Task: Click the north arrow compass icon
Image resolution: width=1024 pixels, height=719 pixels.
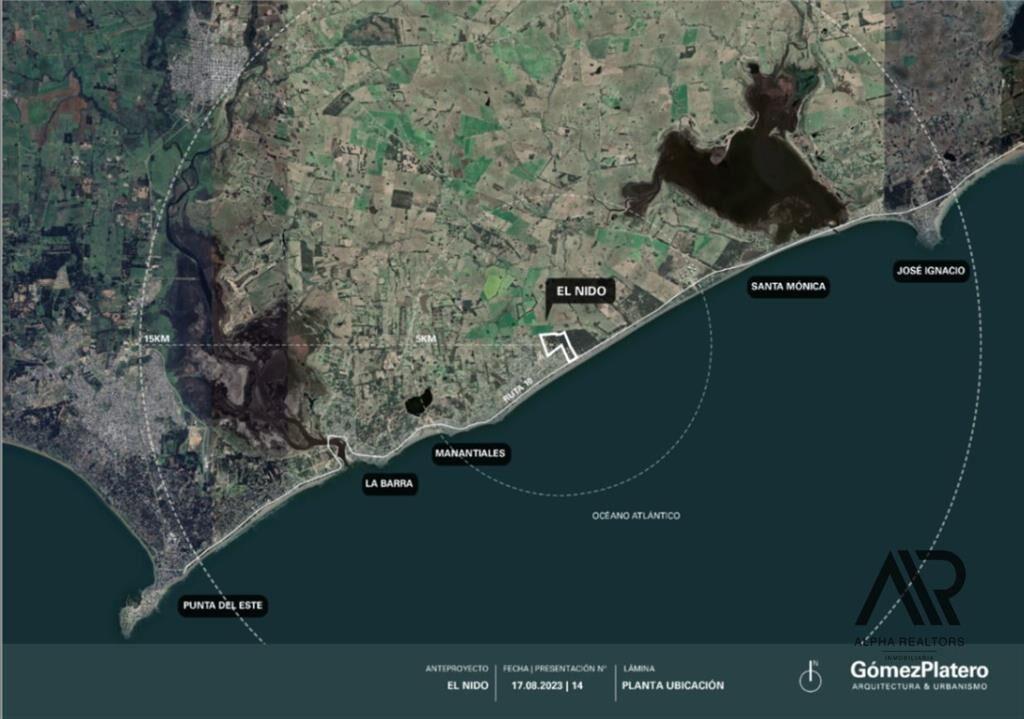Action: 810,677
